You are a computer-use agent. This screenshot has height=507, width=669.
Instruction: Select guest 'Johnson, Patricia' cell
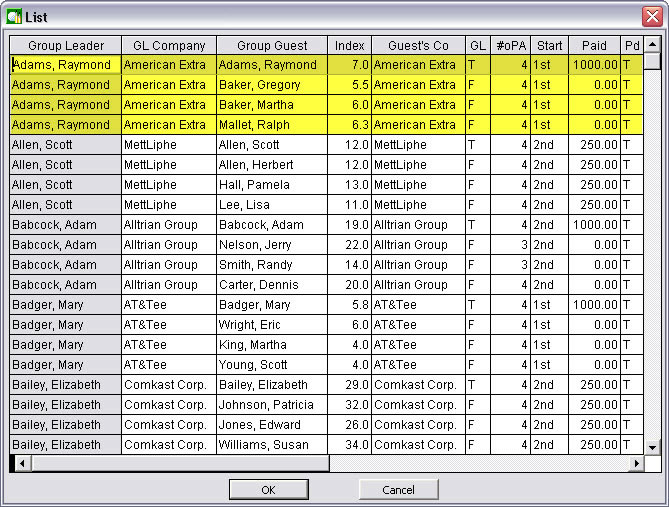pos(272,405)
